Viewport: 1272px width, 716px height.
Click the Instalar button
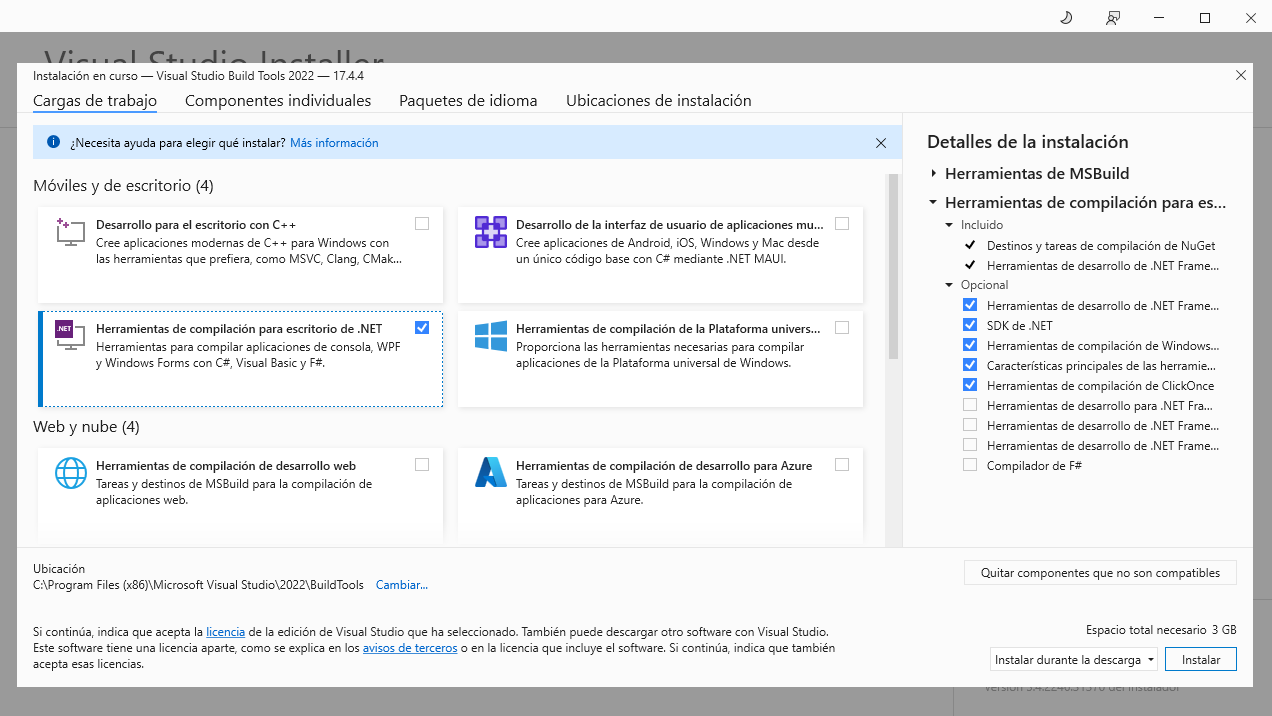coord(1201,660)
